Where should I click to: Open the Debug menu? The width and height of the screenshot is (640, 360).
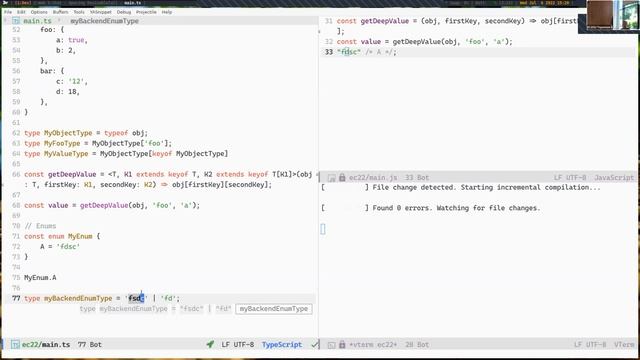(x=124, y=12)
